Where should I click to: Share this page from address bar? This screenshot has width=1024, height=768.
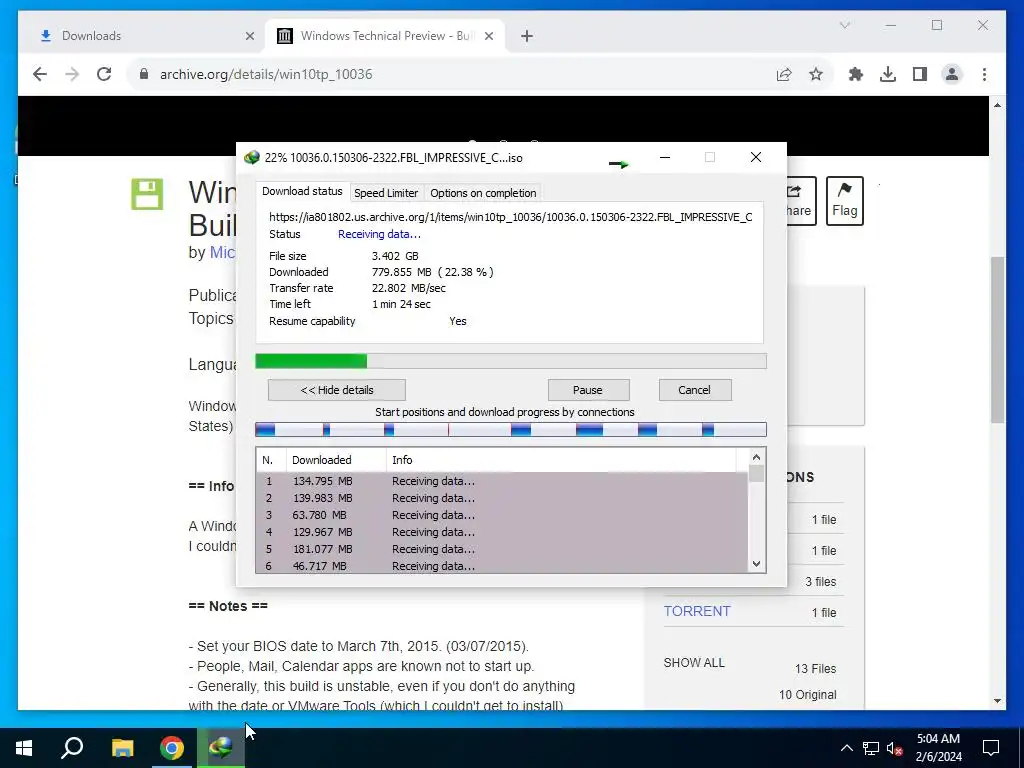point(784,74)
